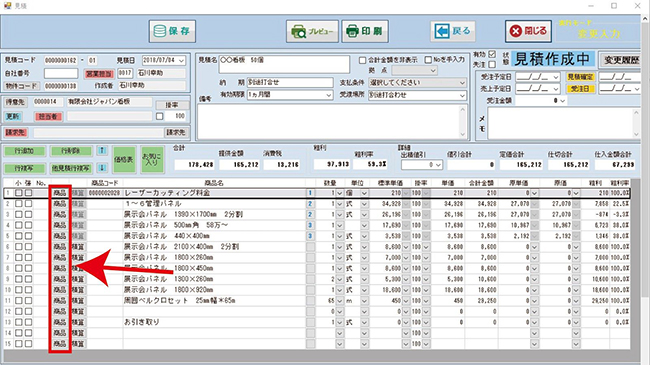Click 積算 button in row 15

tap(78, 344)
